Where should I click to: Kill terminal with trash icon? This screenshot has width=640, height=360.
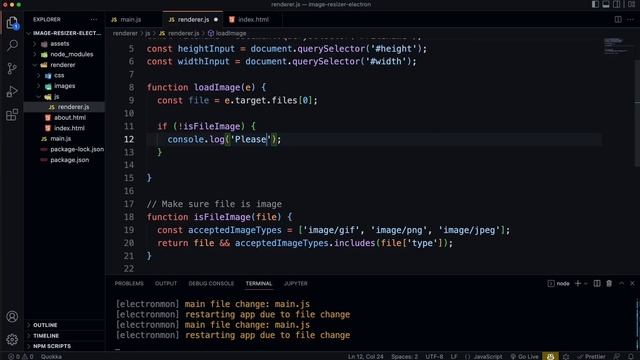(609, 283)
